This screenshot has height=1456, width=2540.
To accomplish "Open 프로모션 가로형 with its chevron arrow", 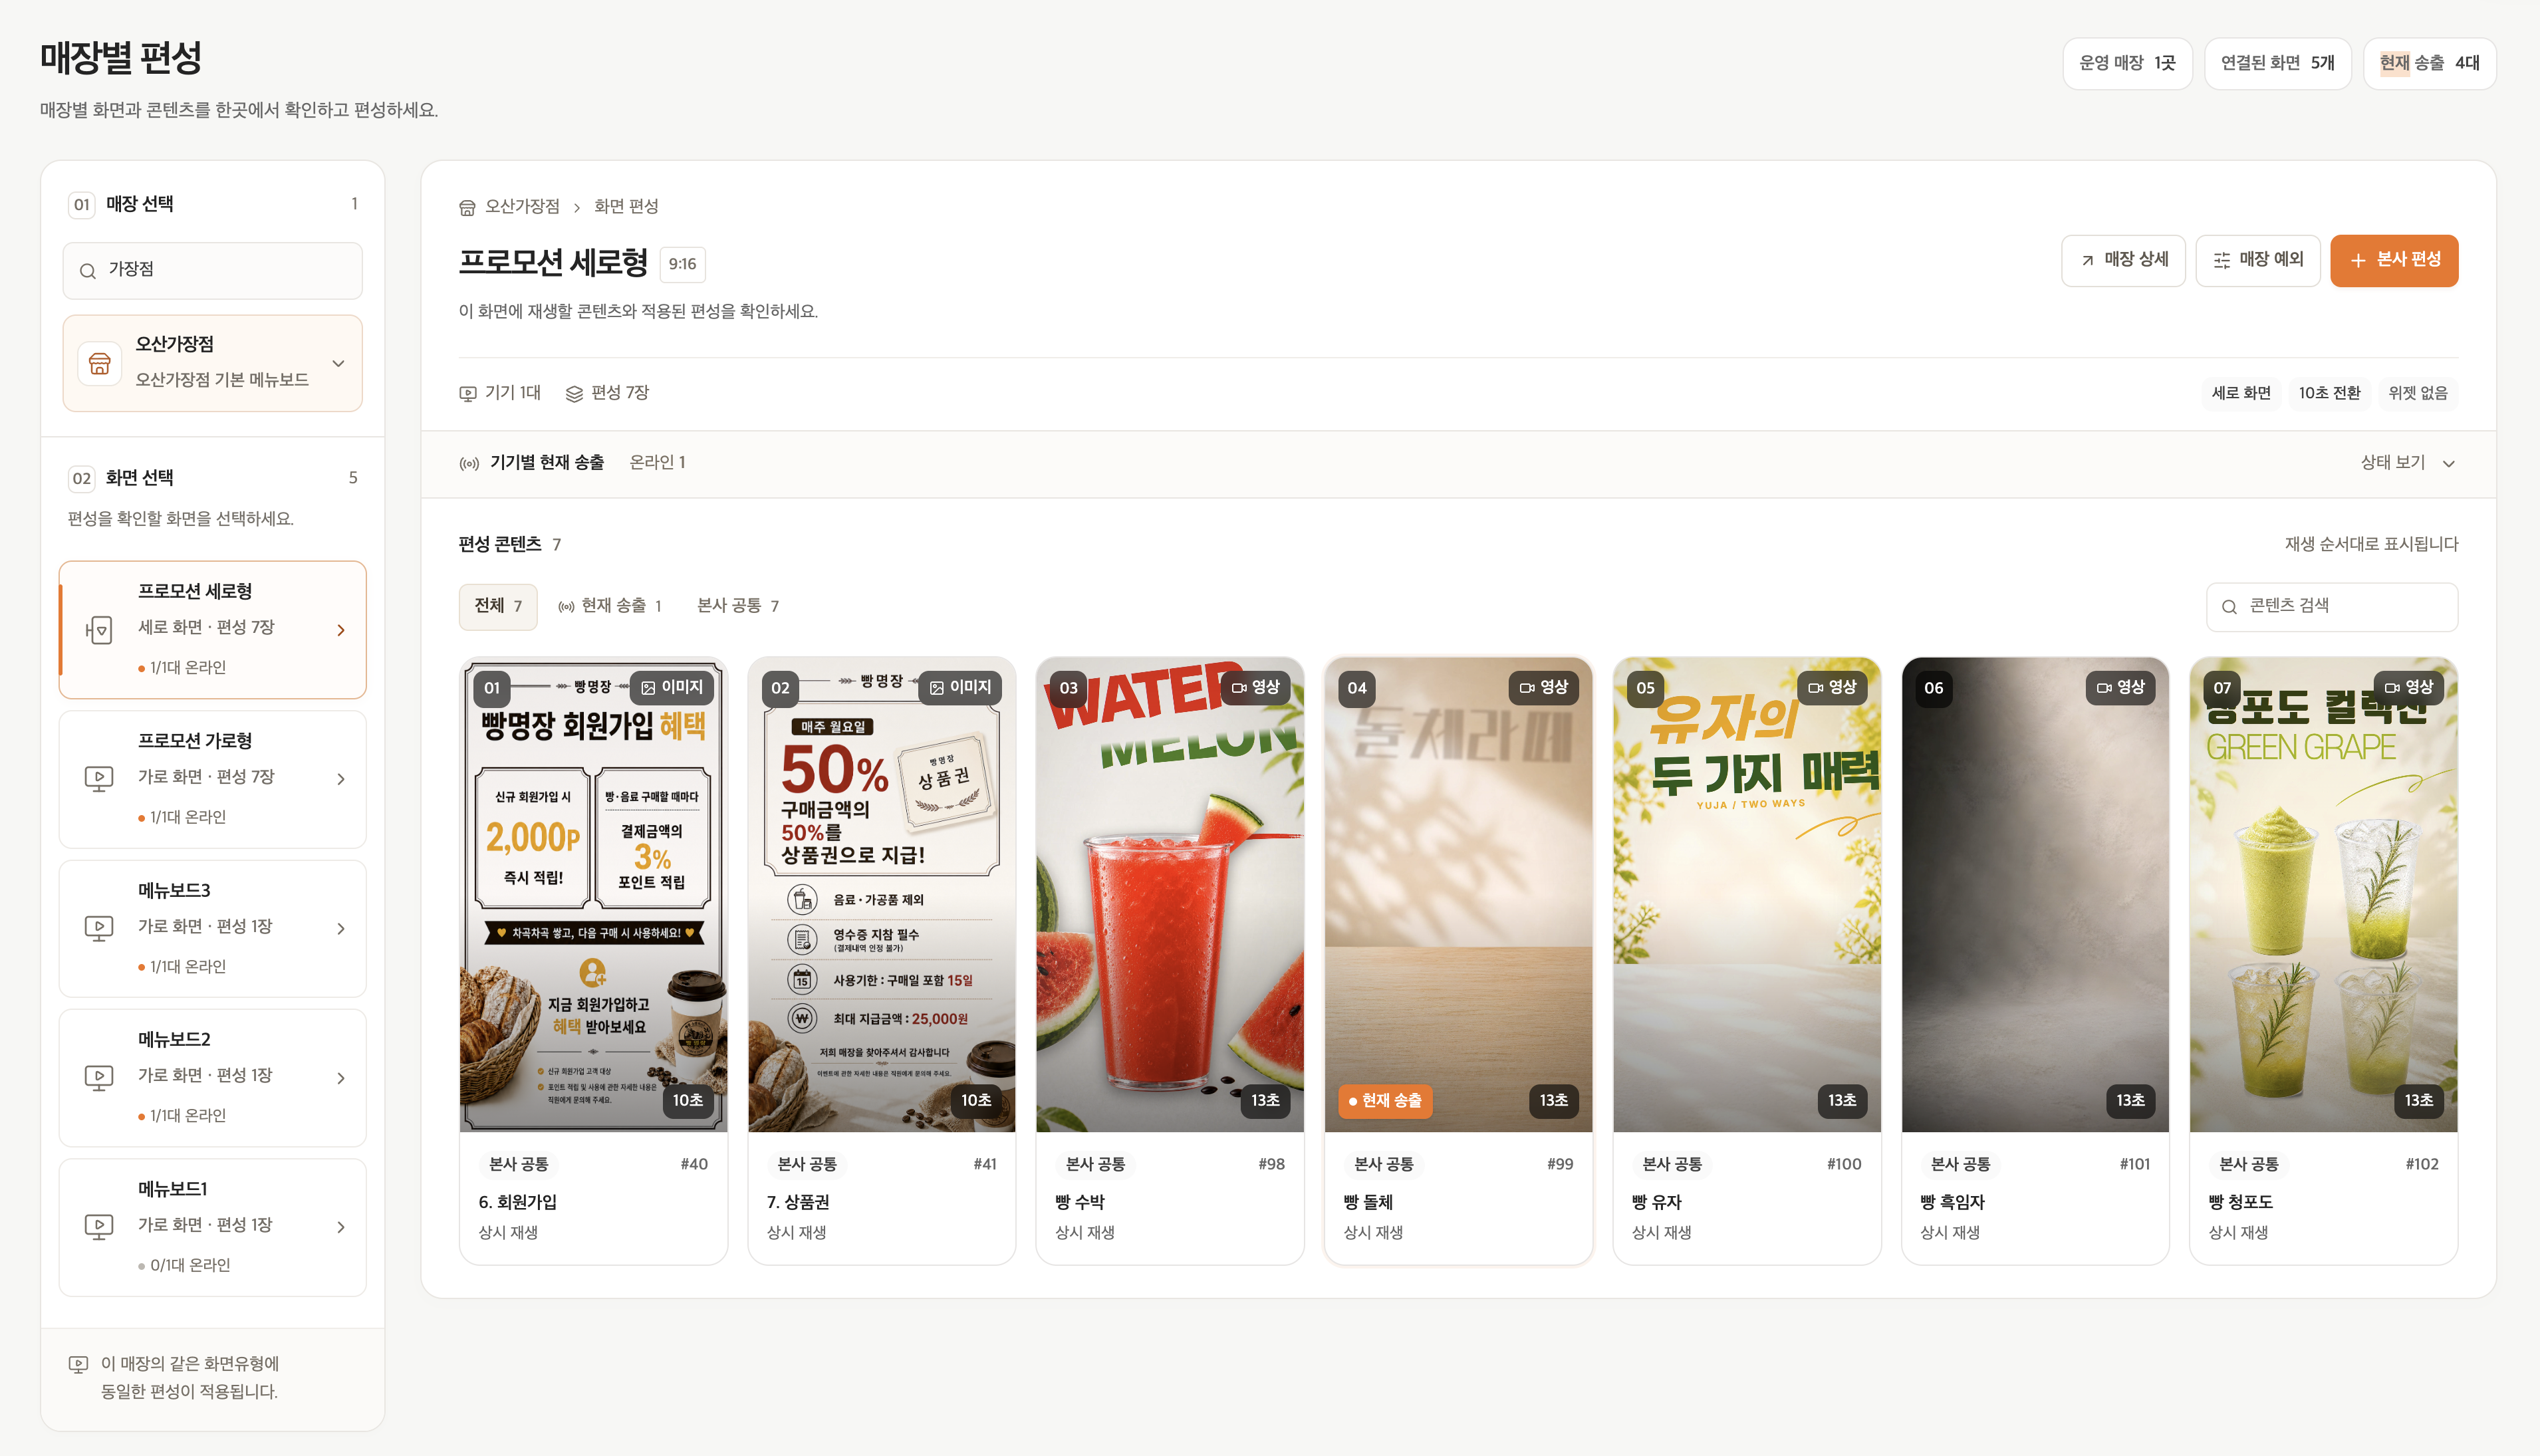I will 341,779.
